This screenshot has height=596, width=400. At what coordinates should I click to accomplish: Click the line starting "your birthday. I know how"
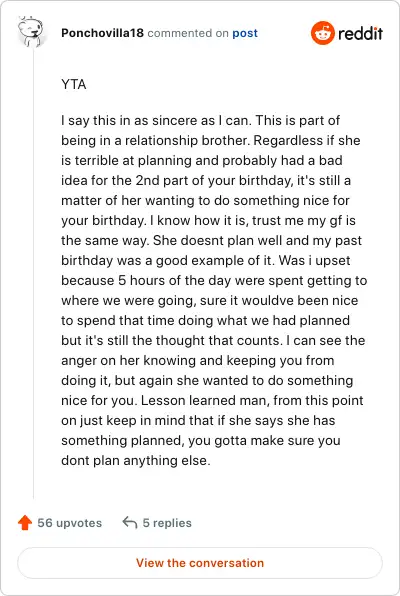208,220
